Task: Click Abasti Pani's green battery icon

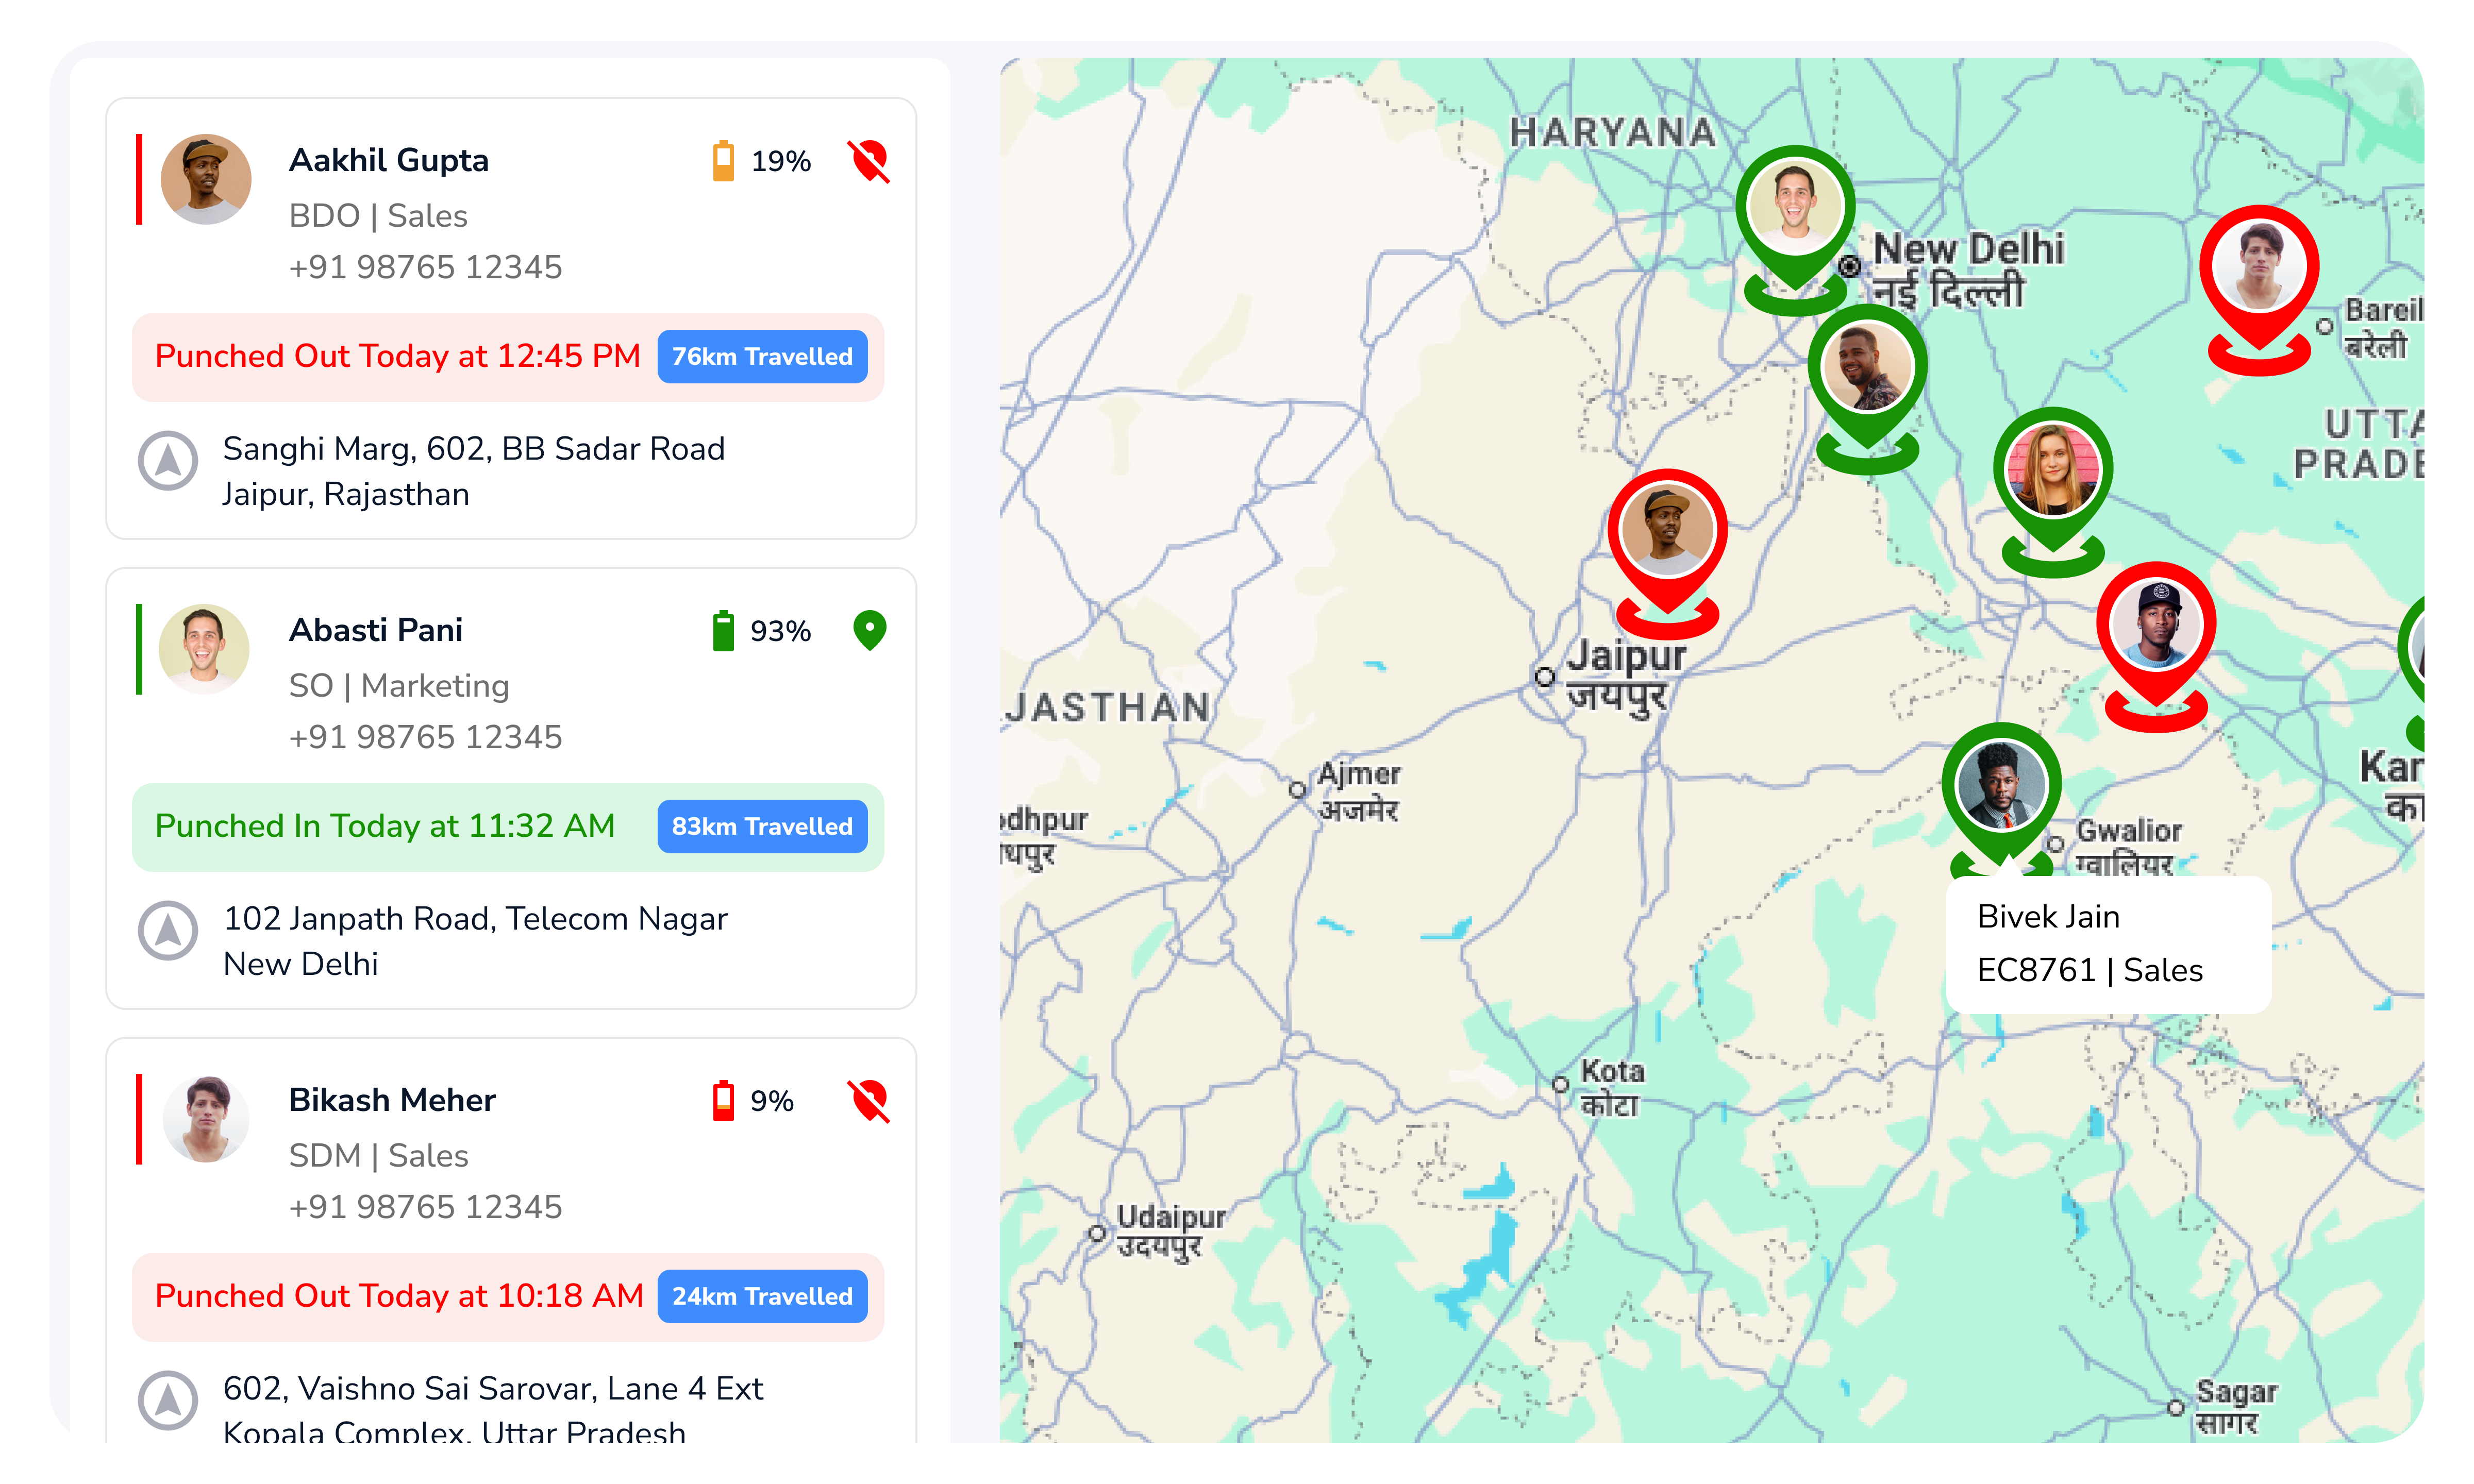Action: coord(723,631)
